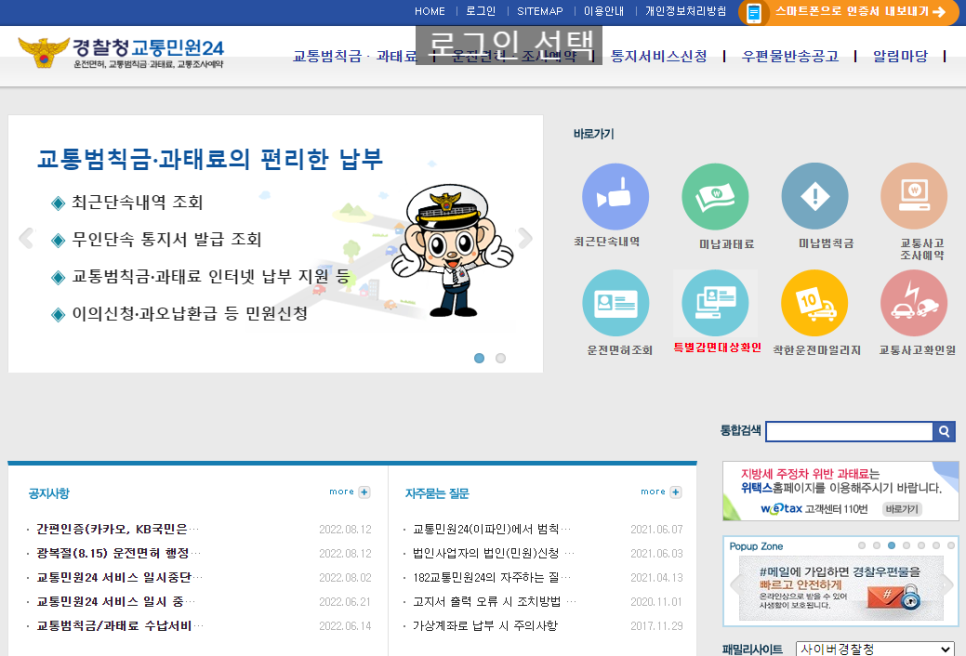This screenshot has width=966, height=656.
Task: Click HOME in top bar
Action: [x=429, y=11]
